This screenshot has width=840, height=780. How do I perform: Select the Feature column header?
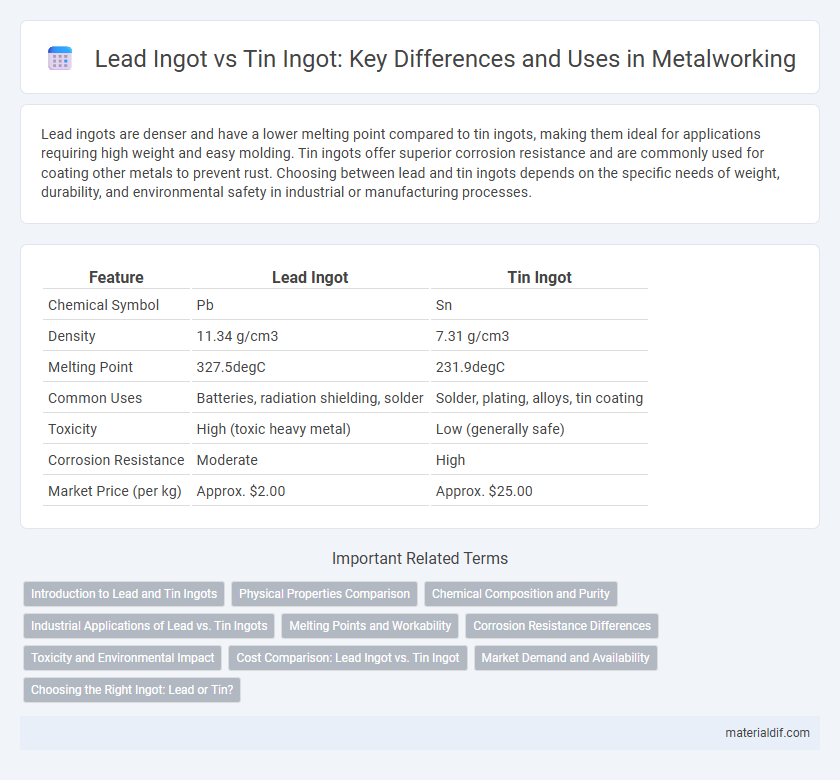(x=116, y=278)
